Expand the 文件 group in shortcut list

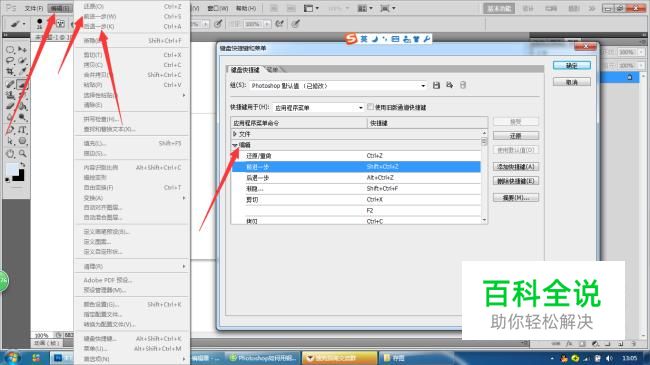pyautogui.click(x=235, y=134)
